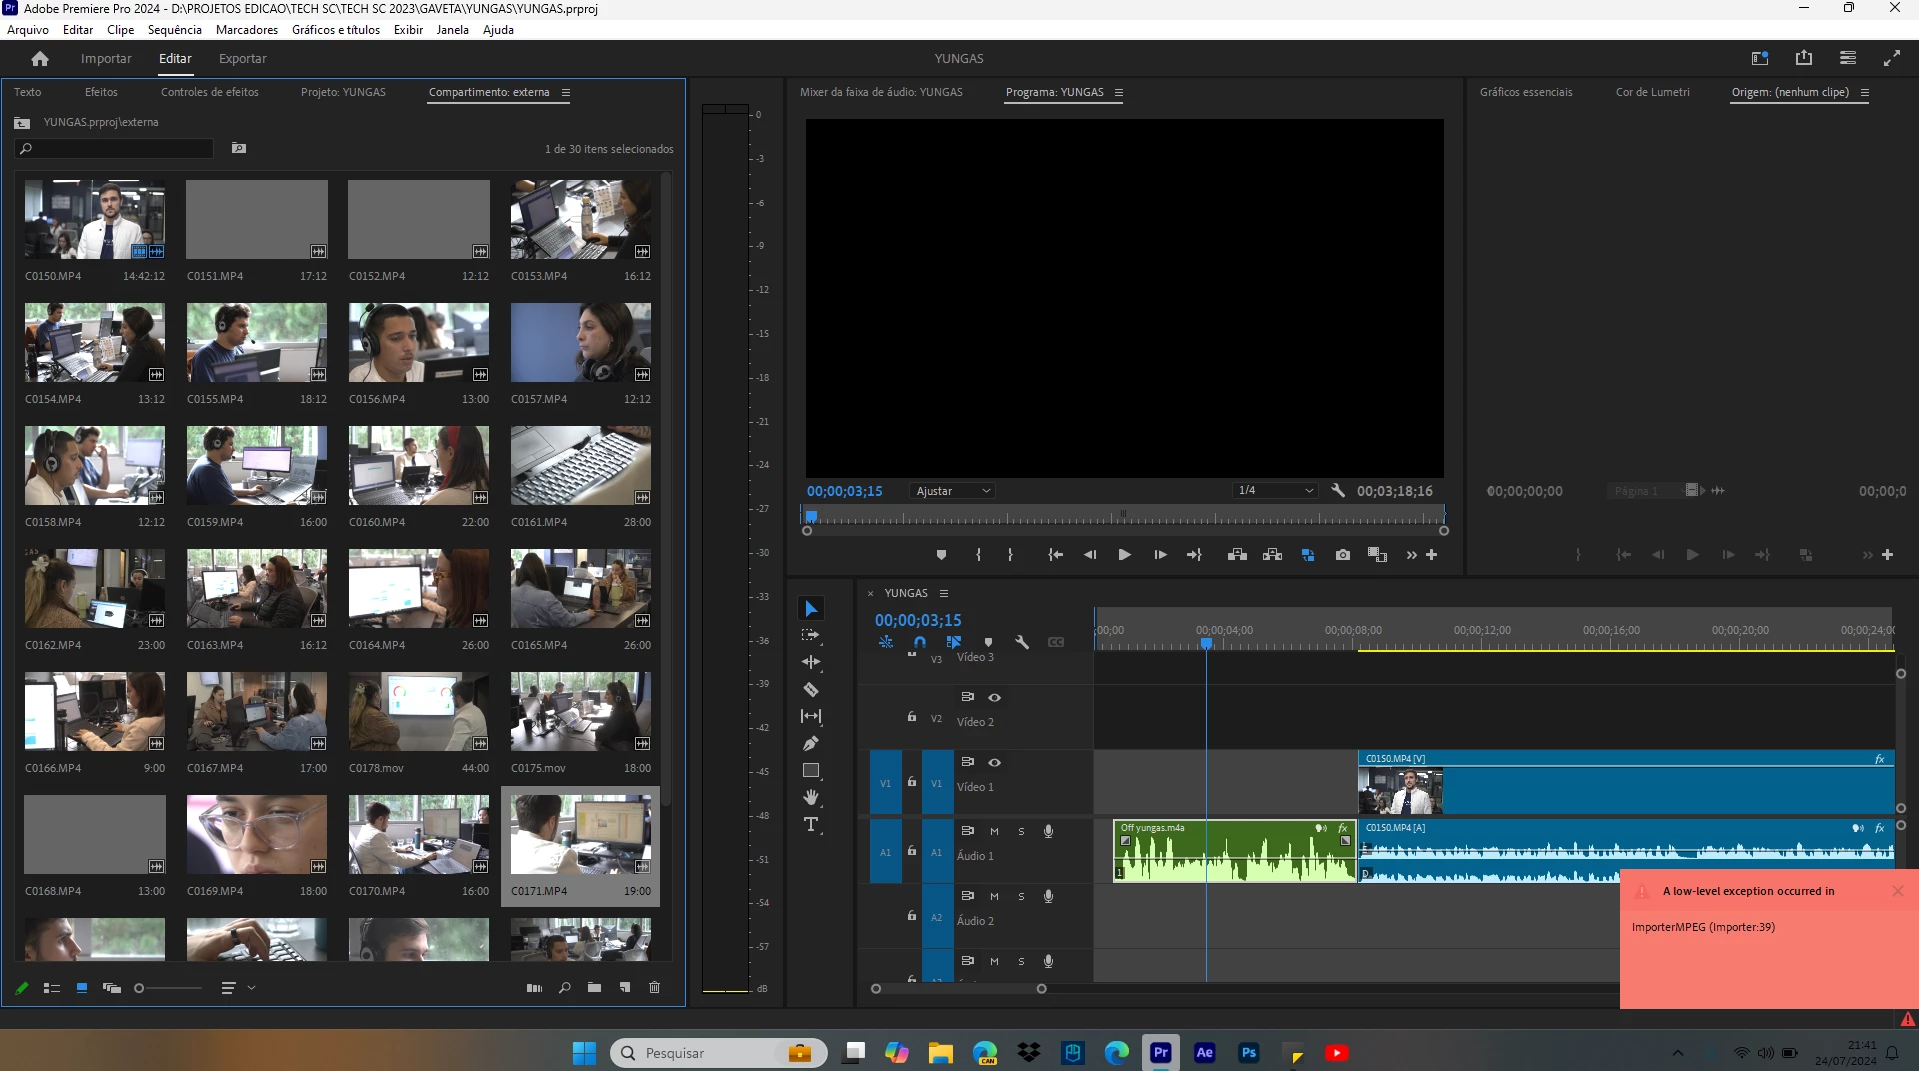The image size is (1919, 1071).
Task: Click the bin search field
Action: pos(115,149)
